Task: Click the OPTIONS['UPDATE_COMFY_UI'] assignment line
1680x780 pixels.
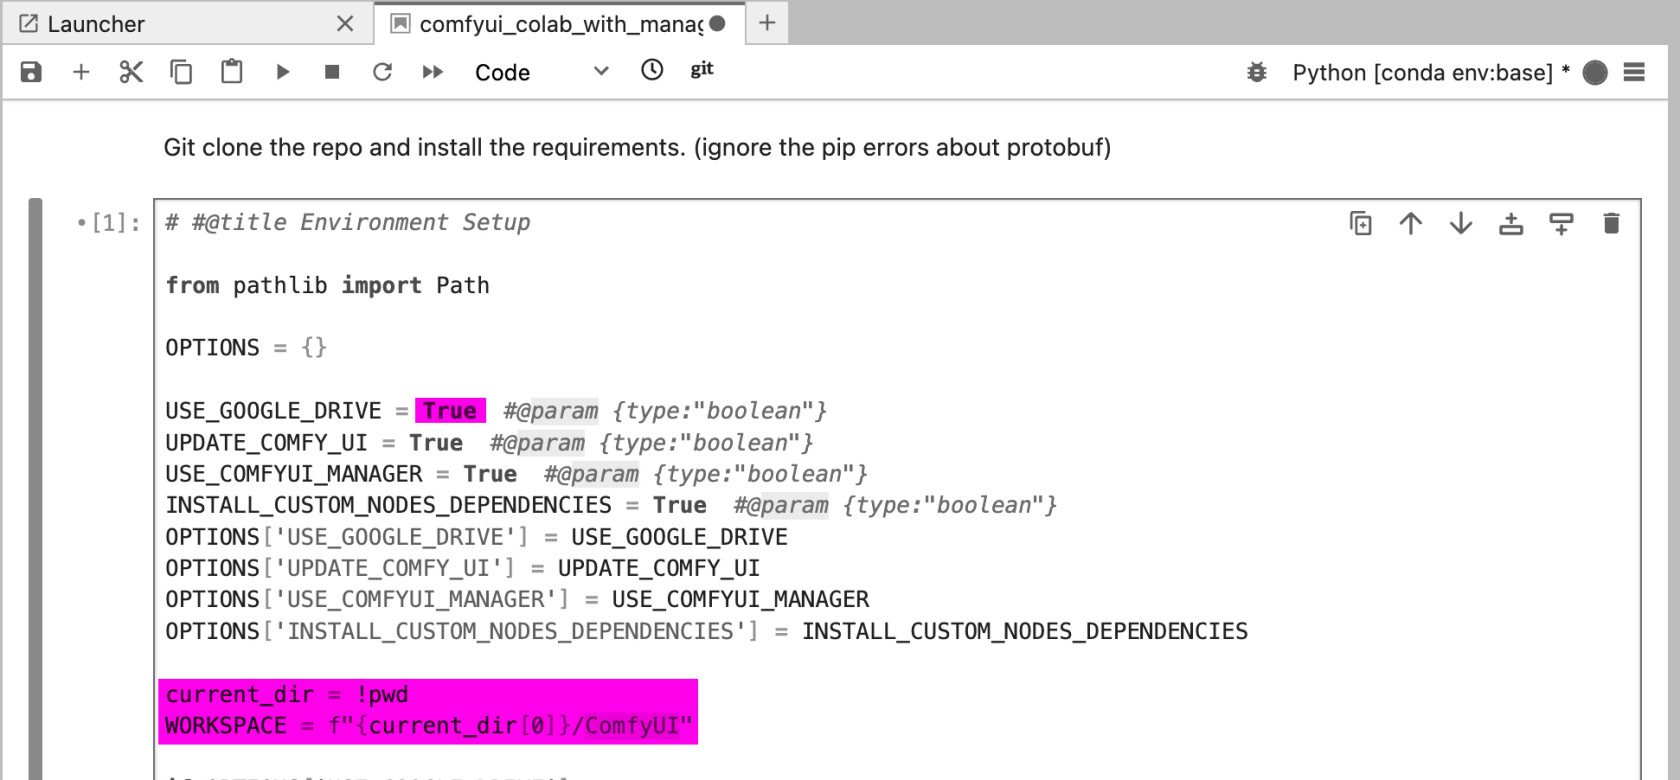Action: pos(463,568)
